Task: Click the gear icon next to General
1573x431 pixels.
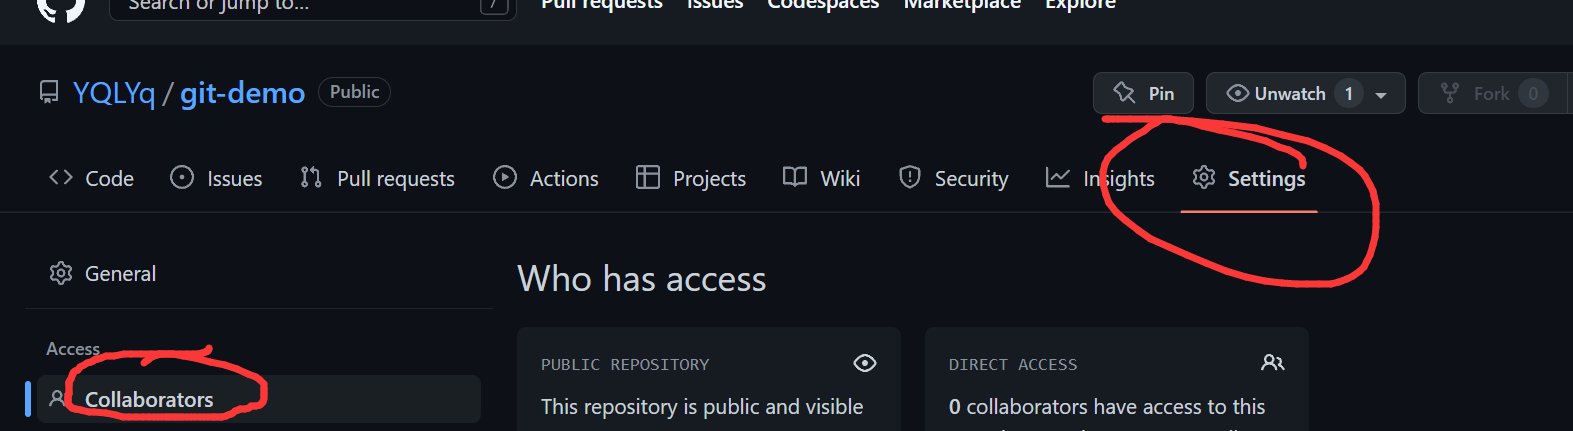Action: coord(61,273)
